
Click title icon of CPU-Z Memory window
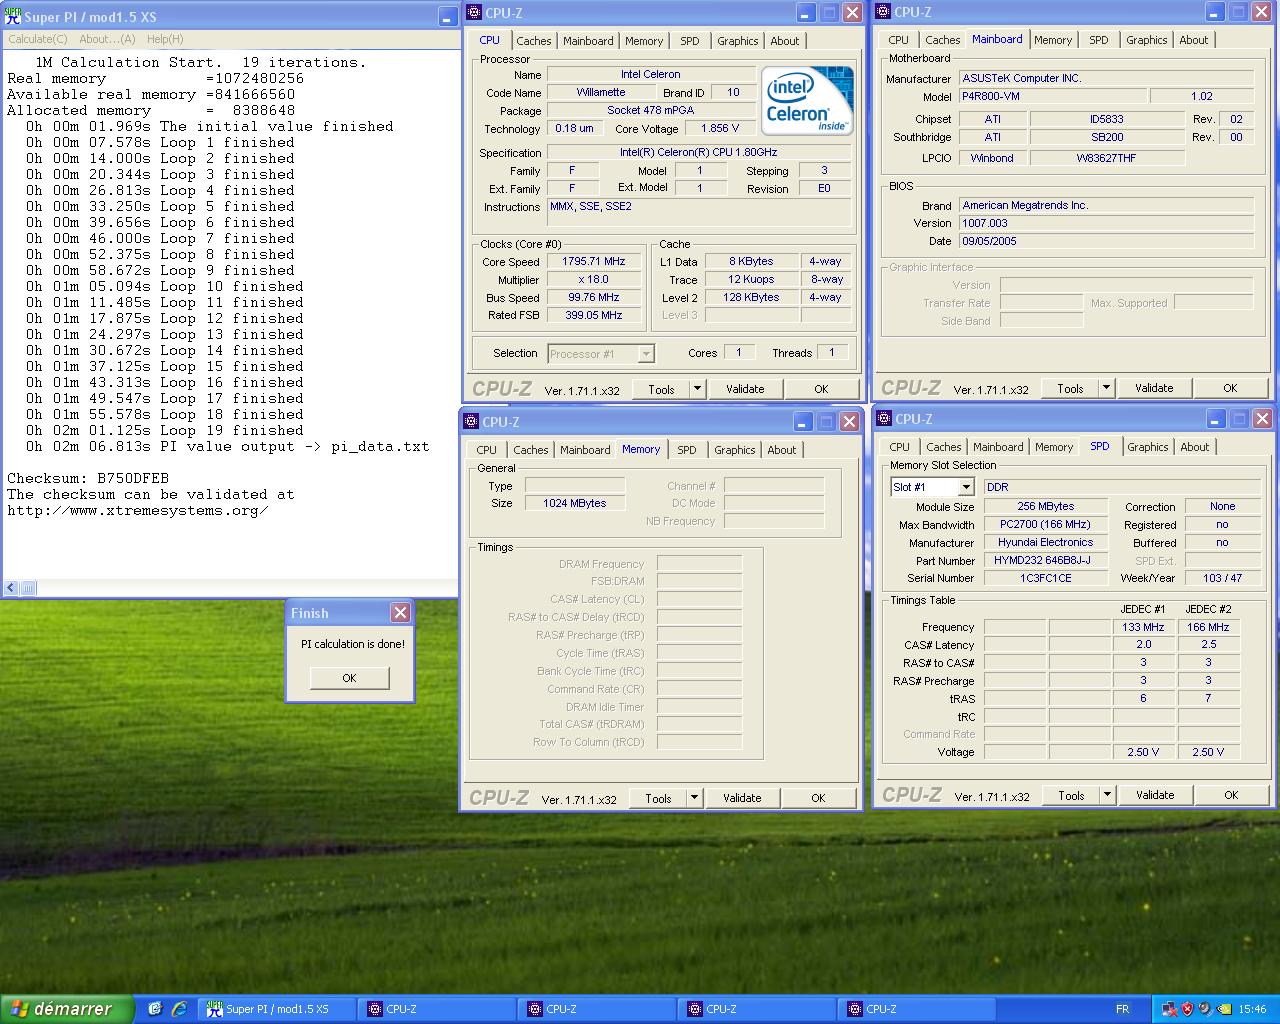click(472, 422)
